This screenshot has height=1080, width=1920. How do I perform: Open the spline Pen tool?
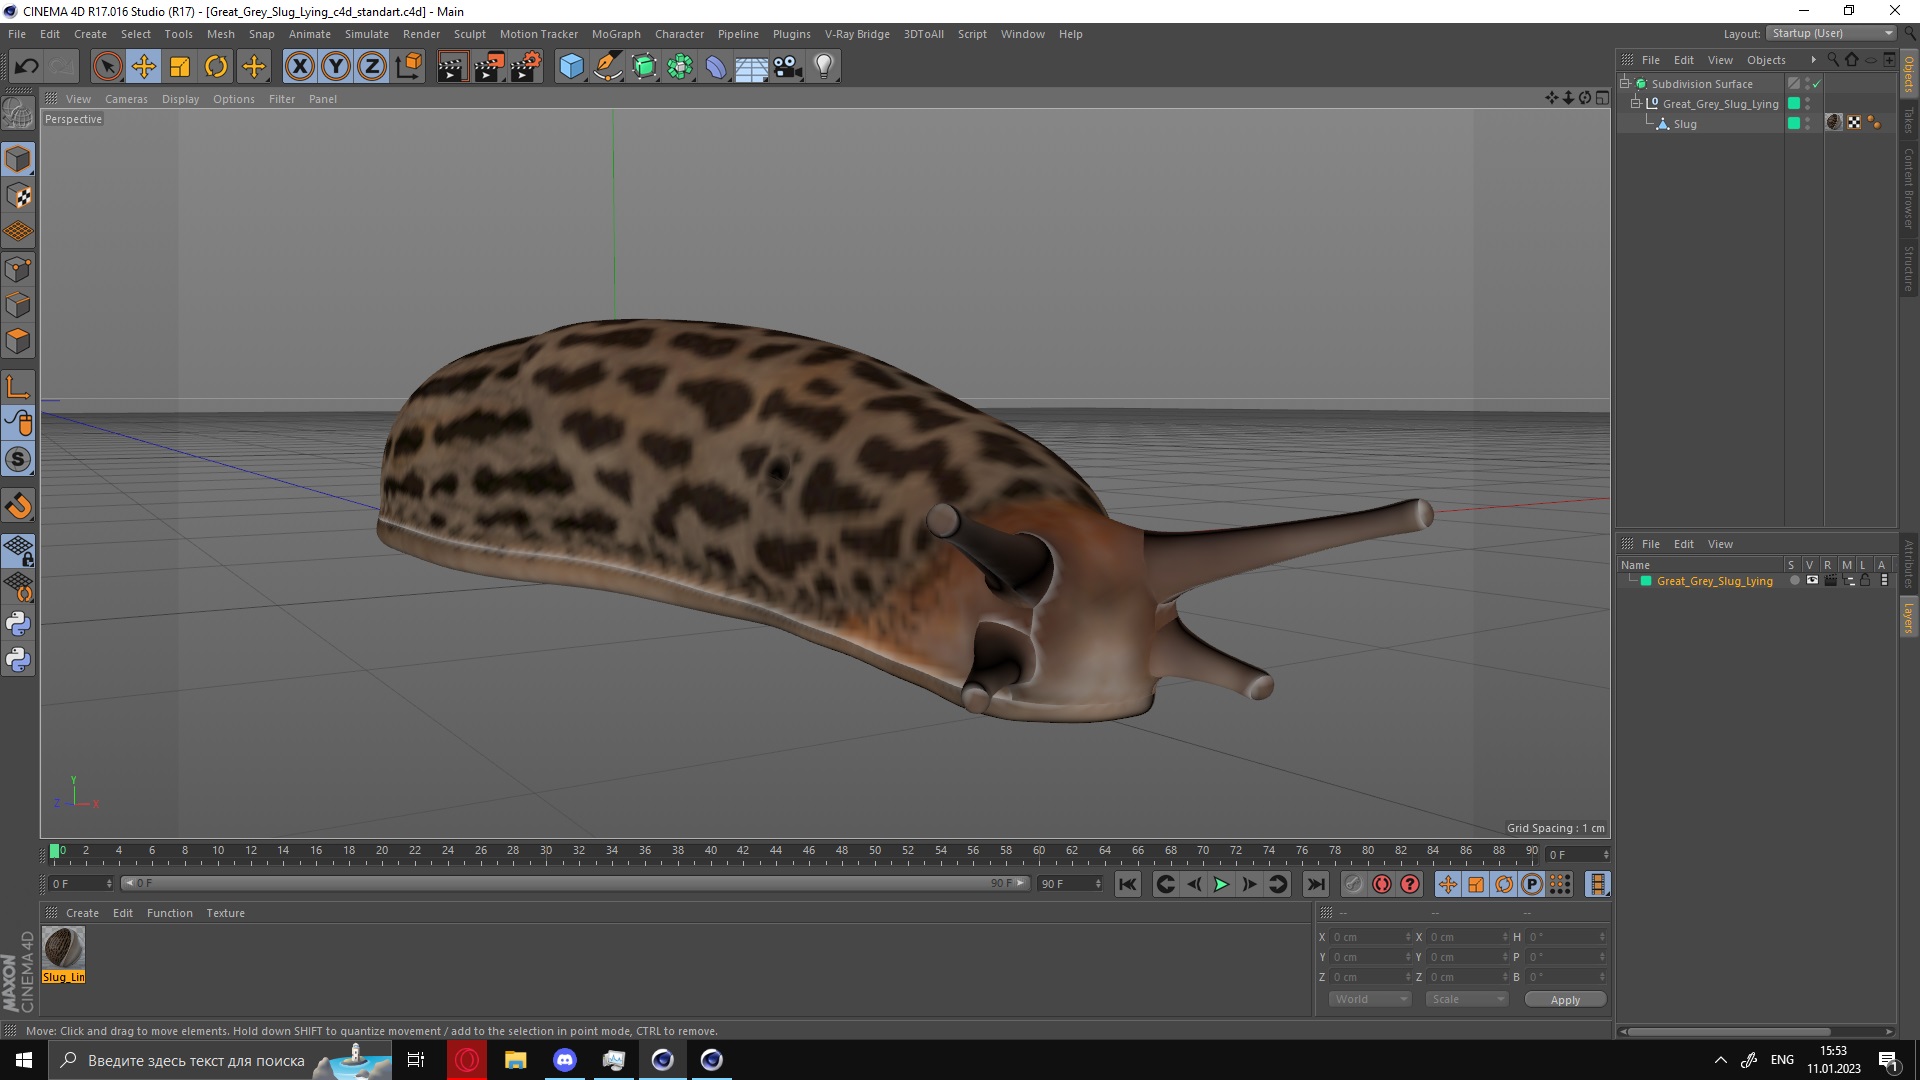(608, 67)
